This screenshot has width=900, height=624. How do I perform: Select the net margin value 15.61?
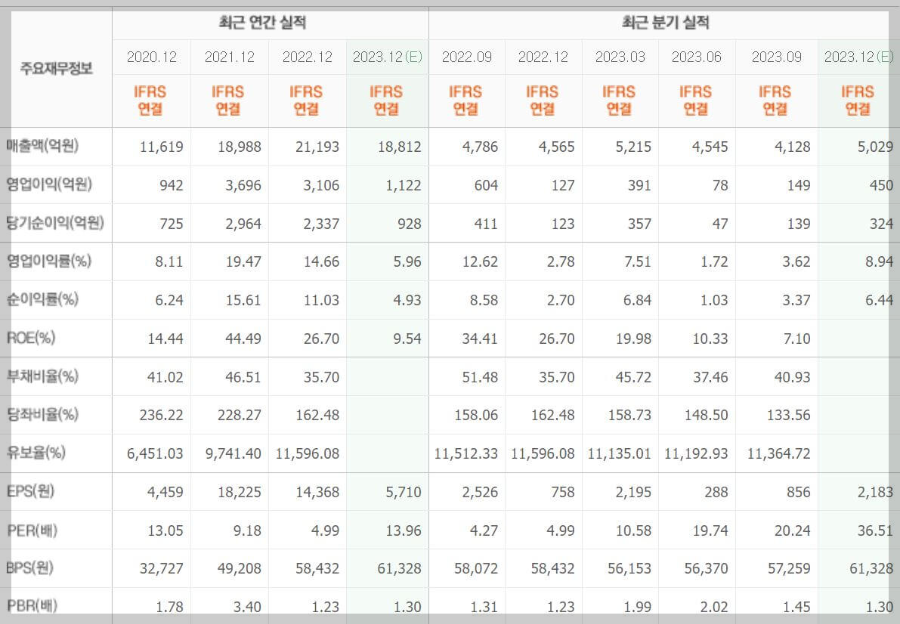243,300
